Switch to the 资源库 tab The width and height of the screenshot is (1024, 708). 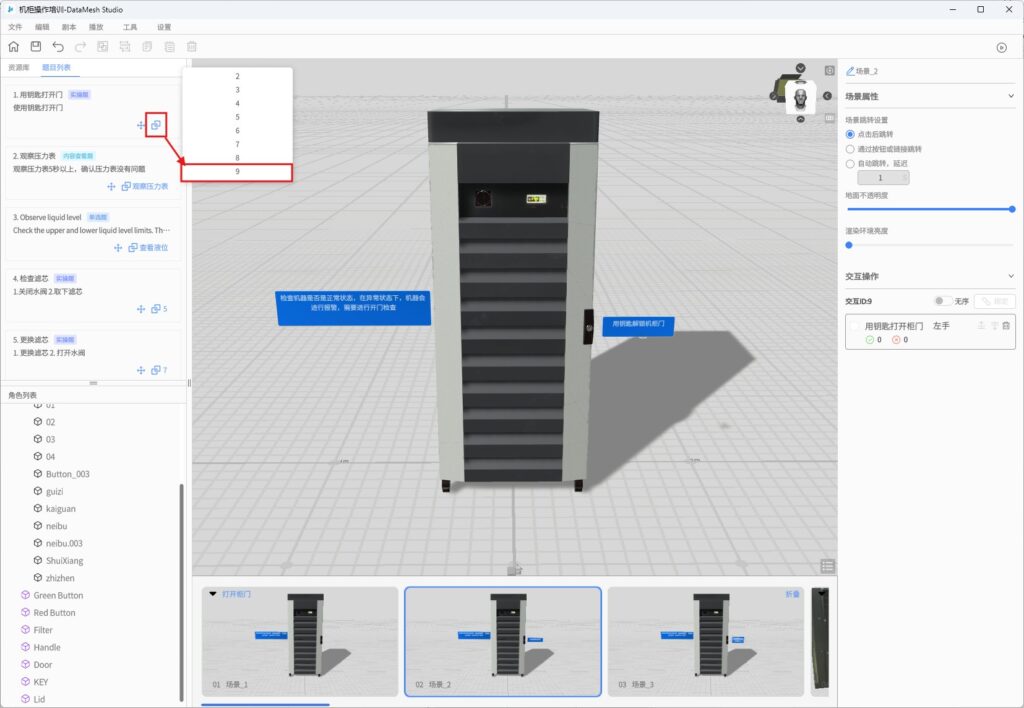tap(18, 67)
